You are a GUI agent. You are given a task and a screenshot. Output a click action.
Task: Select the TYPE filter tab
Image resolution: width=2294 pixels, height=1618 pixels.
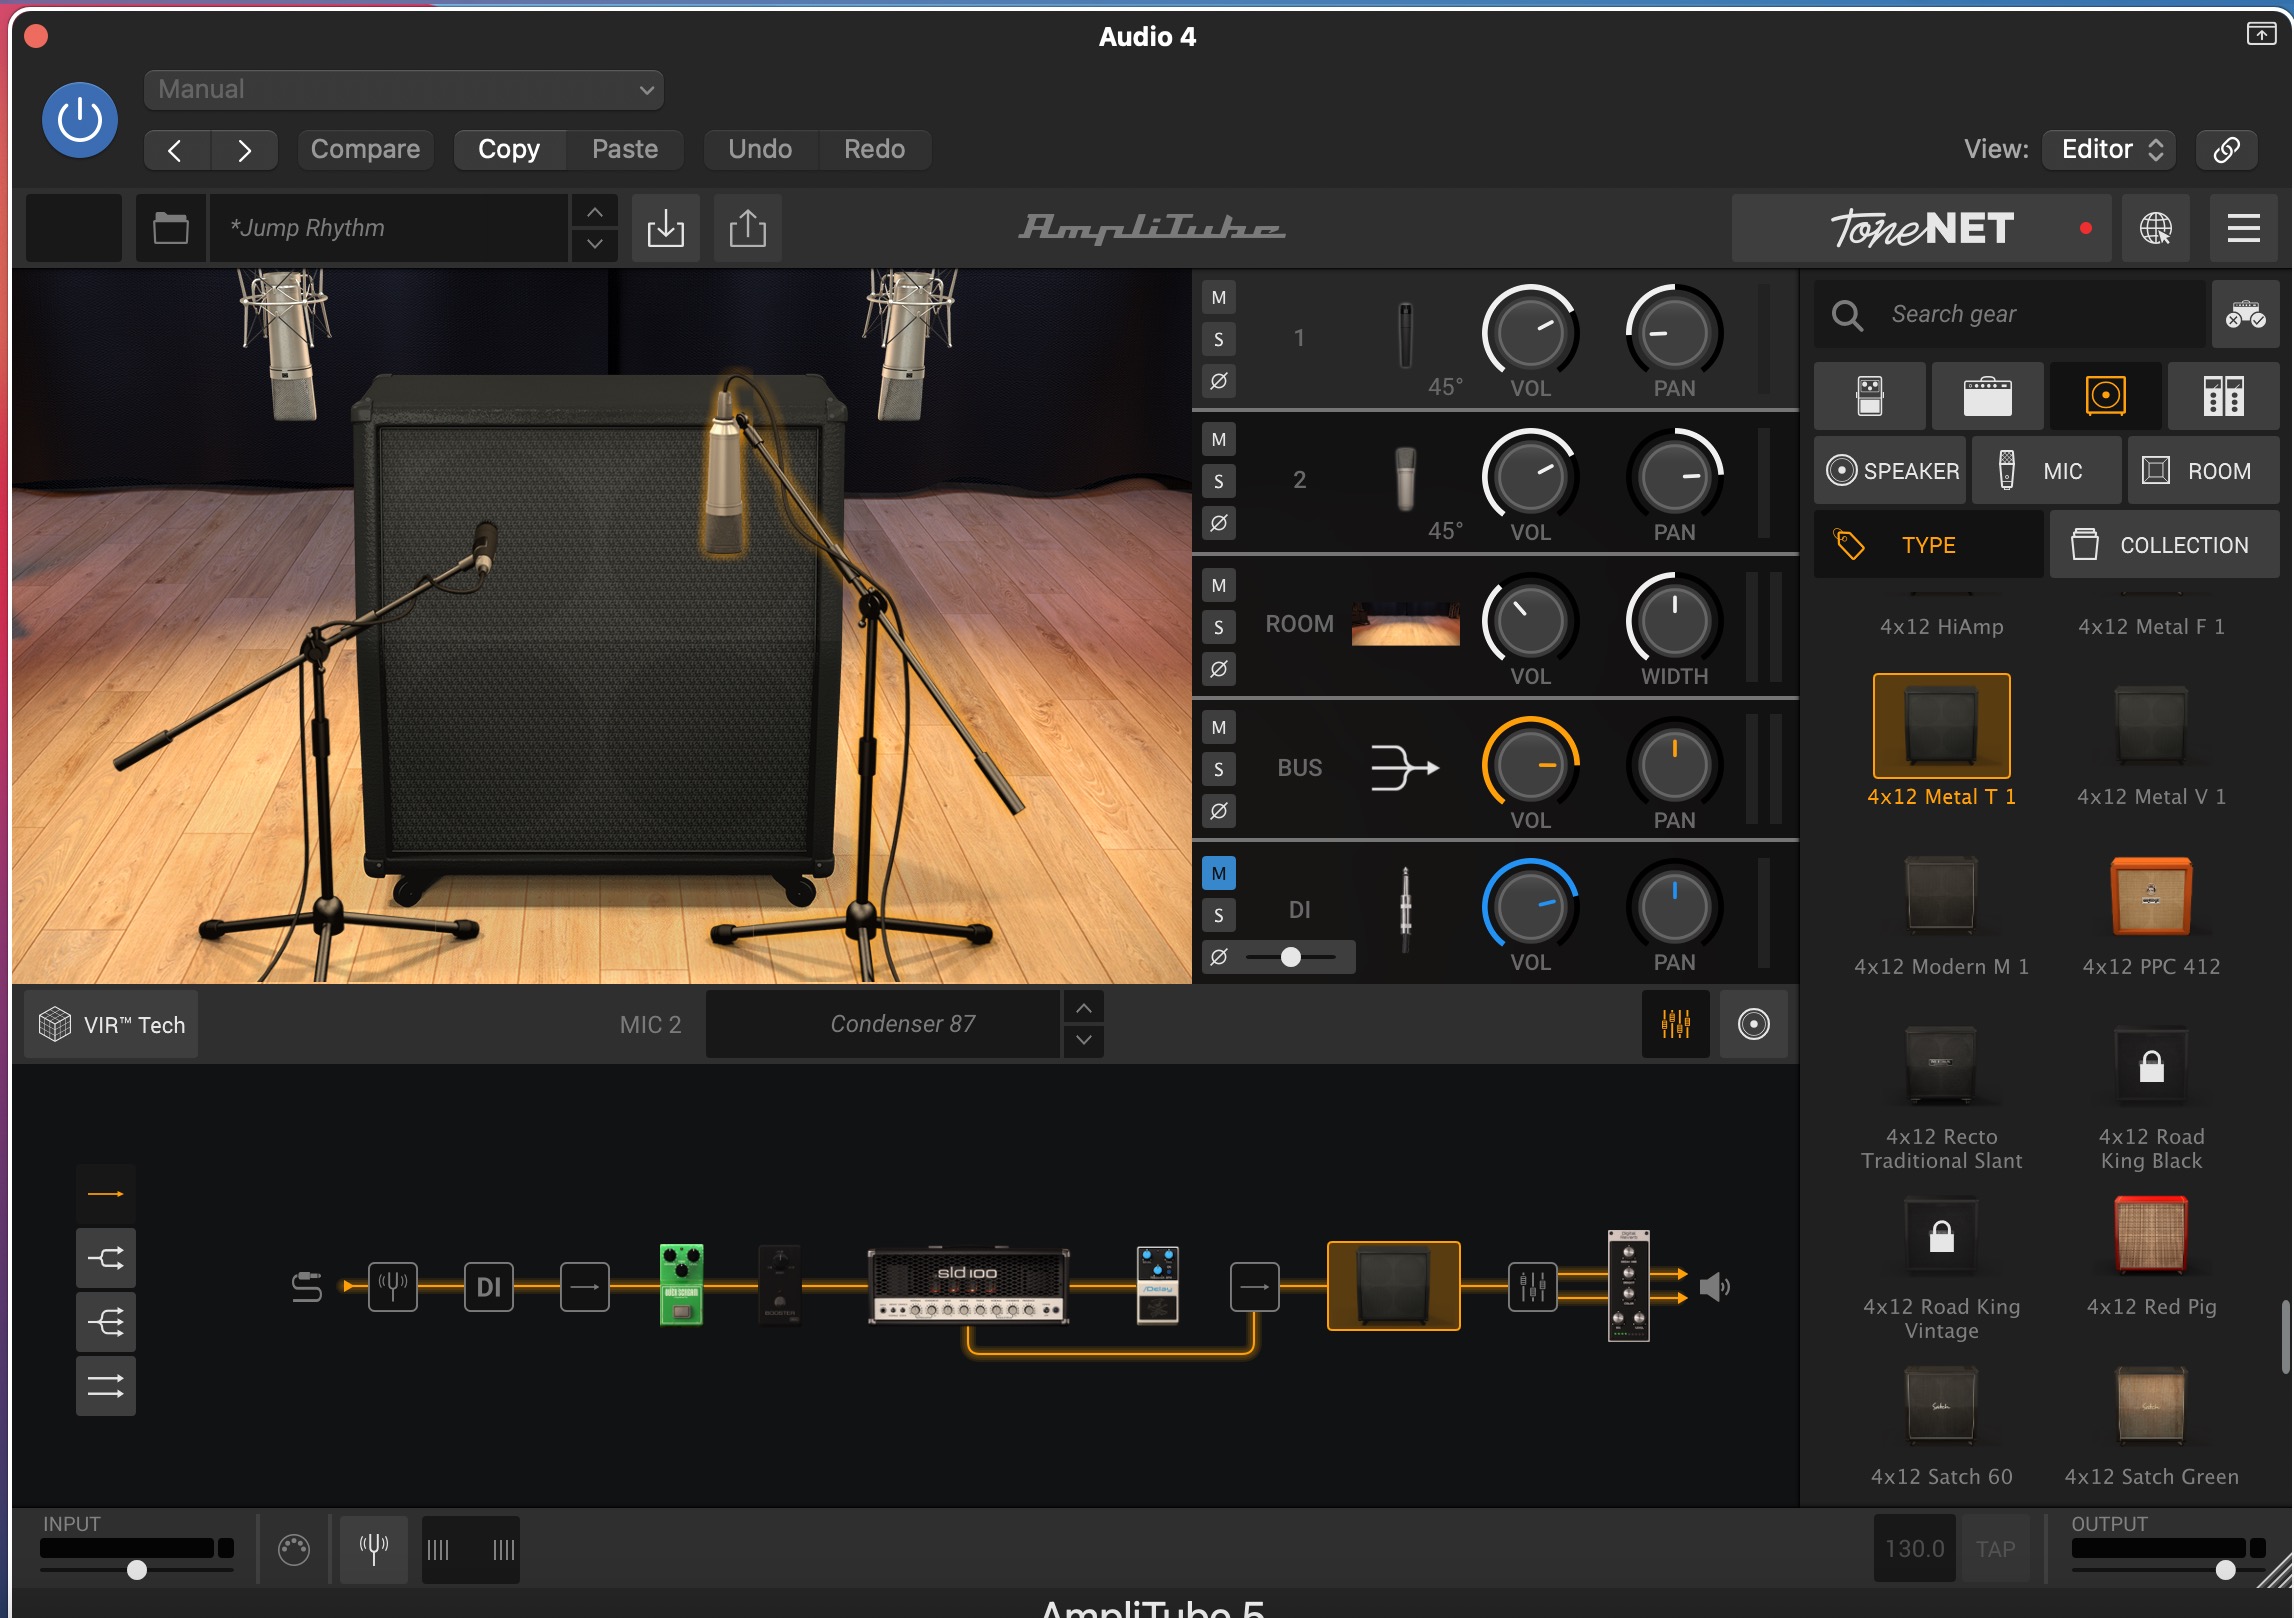[1929, 545]
